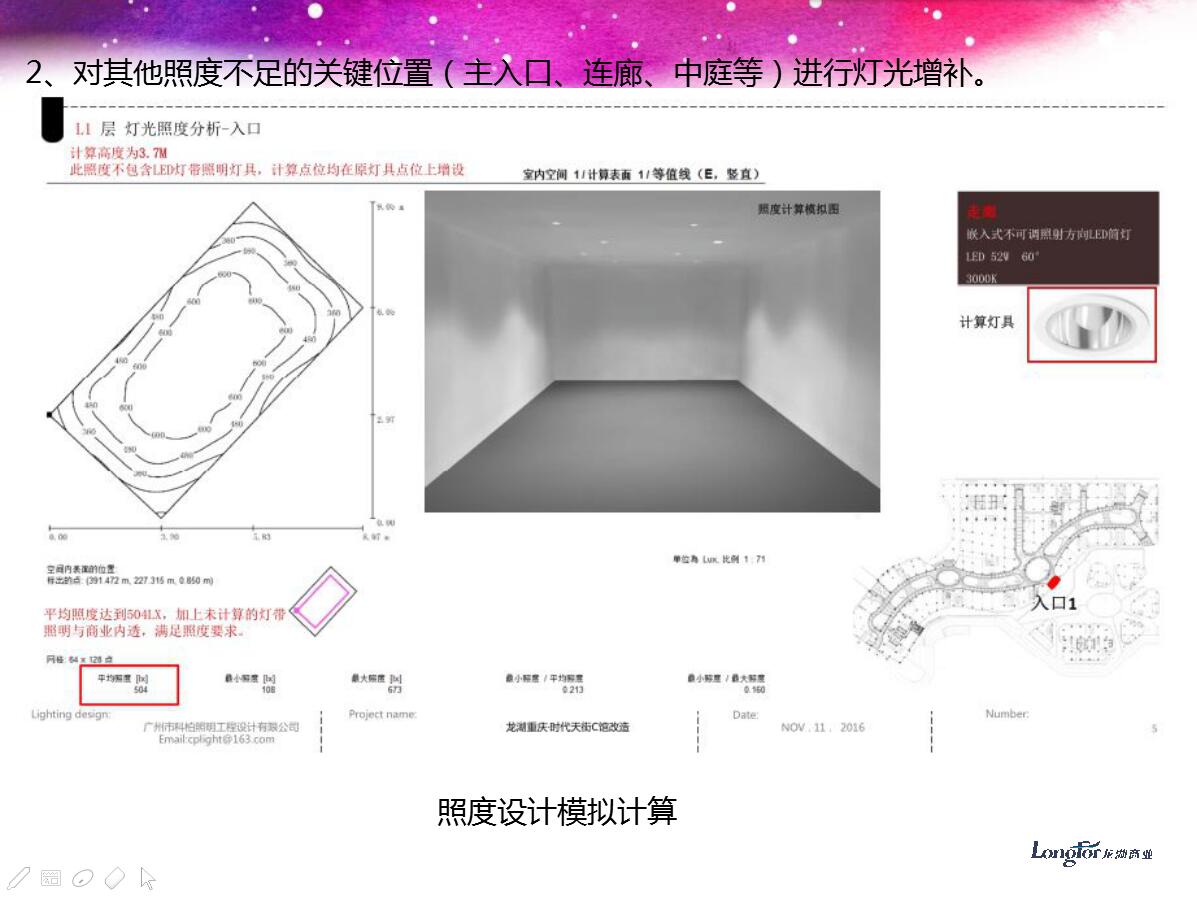Click the cplight@163.com email address
This screenshot has width=1197, height=899.
tap(216, 740)
